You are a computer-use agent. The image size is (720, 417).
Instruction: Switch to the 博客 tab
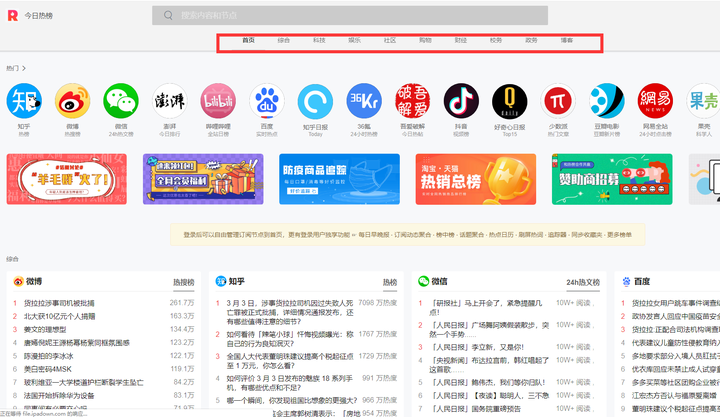tap(567, 40)
